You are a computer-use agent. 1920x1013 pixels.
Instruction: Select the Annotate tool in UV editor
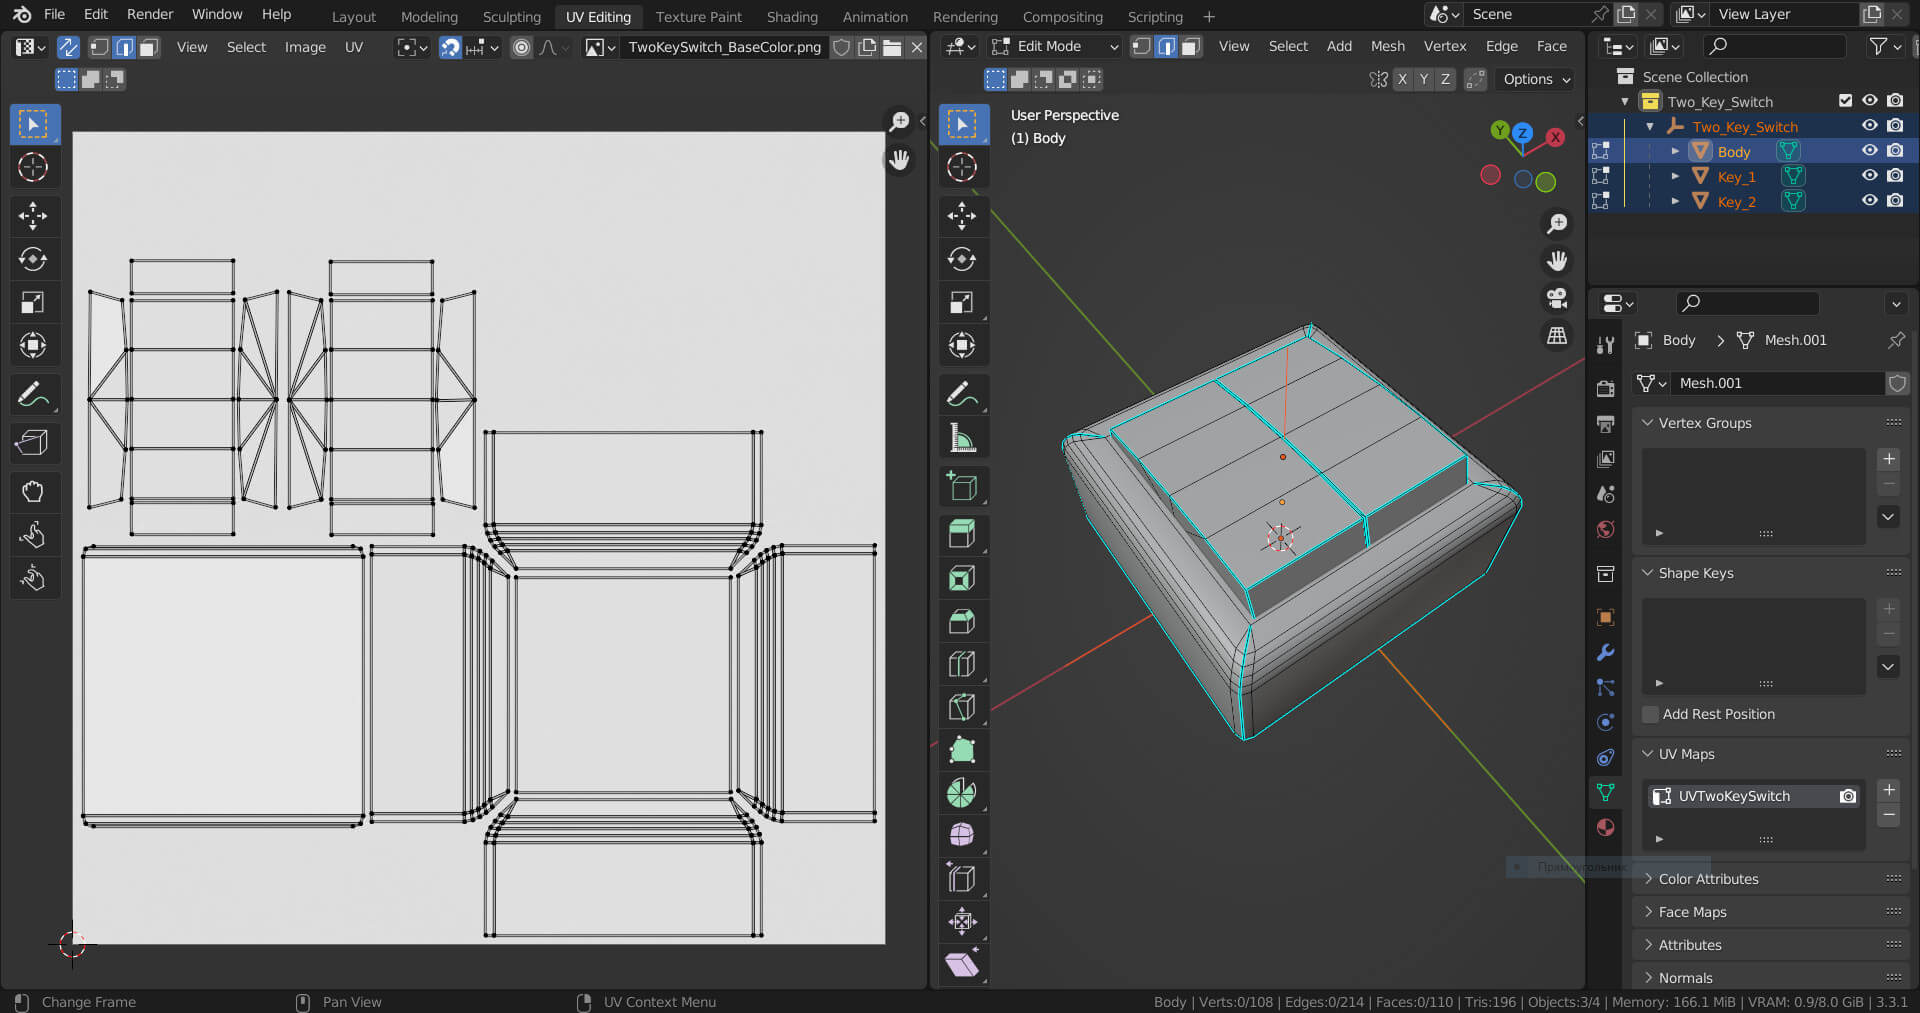coord(33,395)
